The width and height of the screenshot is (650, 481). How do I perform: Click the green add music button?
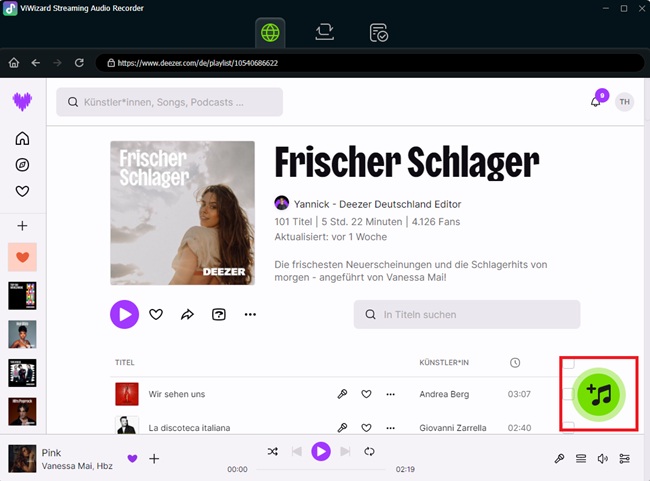click(x=599, y=395)
